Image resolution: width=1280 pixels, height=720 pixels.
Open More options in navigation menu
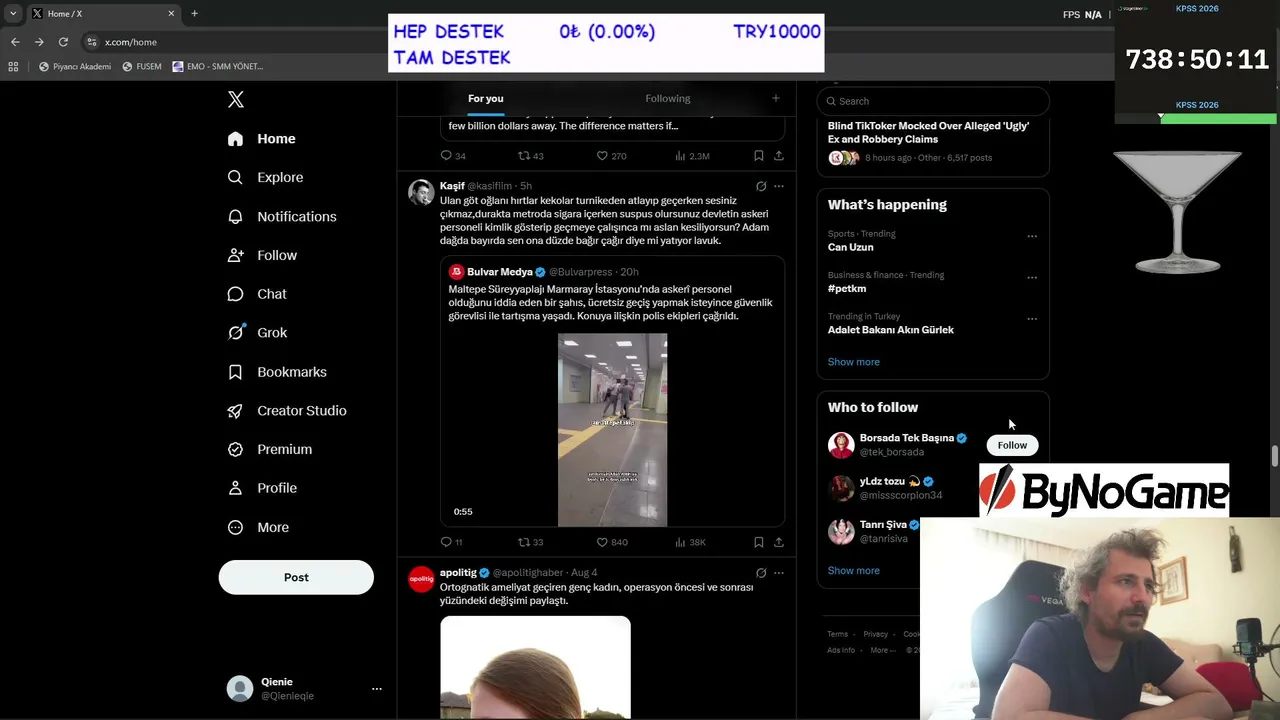tap(257, 527)
